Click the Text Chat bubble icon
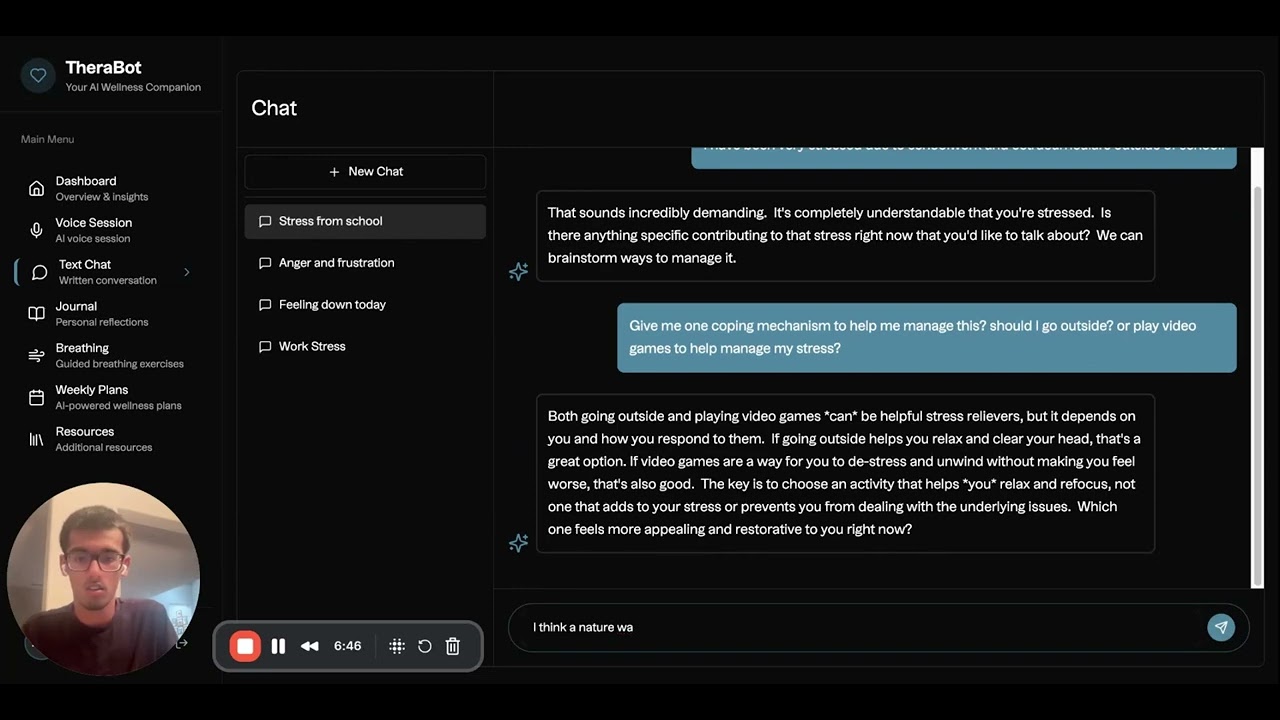Viewport: 1280px width, 720px height. (39, 272)
